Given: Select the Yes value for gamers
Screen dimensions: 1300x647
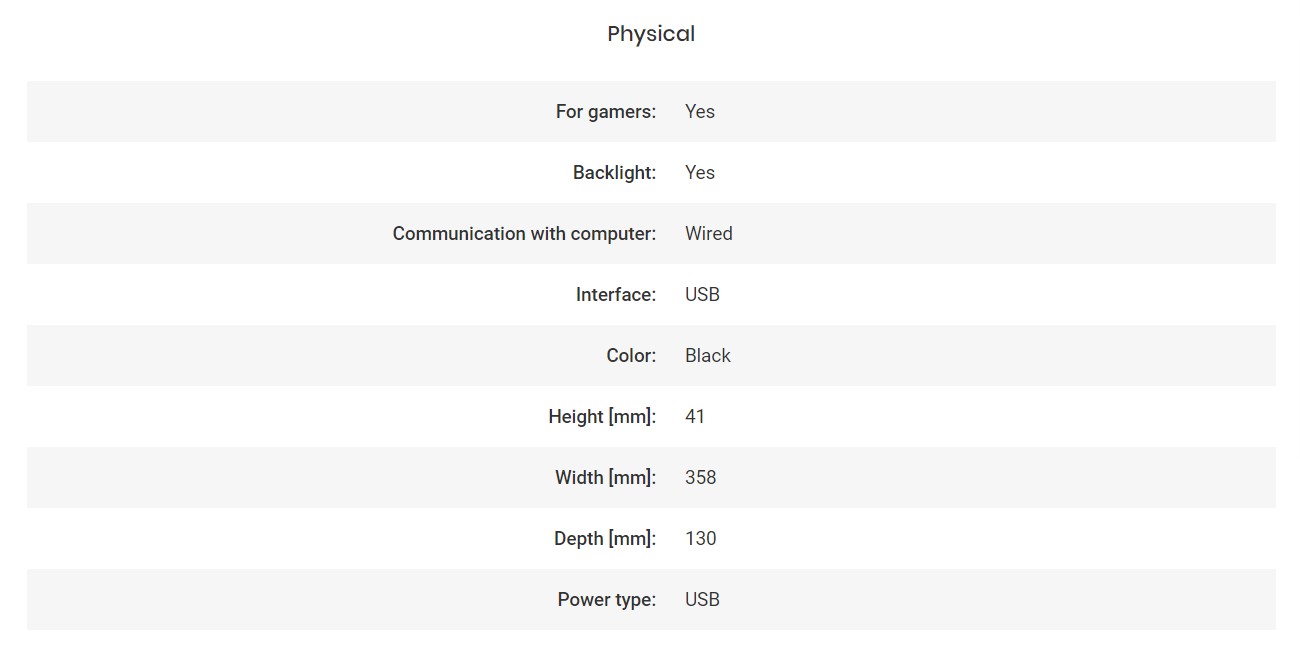Looking at the screenshot, I should click(x=700, y=112).
